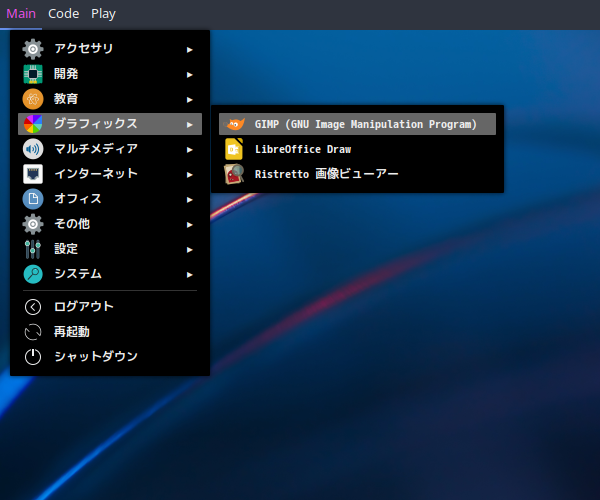Screen dimensions: 600x500
Task: Click the 再起動 circular arrows icon
Action: [33, 332]
